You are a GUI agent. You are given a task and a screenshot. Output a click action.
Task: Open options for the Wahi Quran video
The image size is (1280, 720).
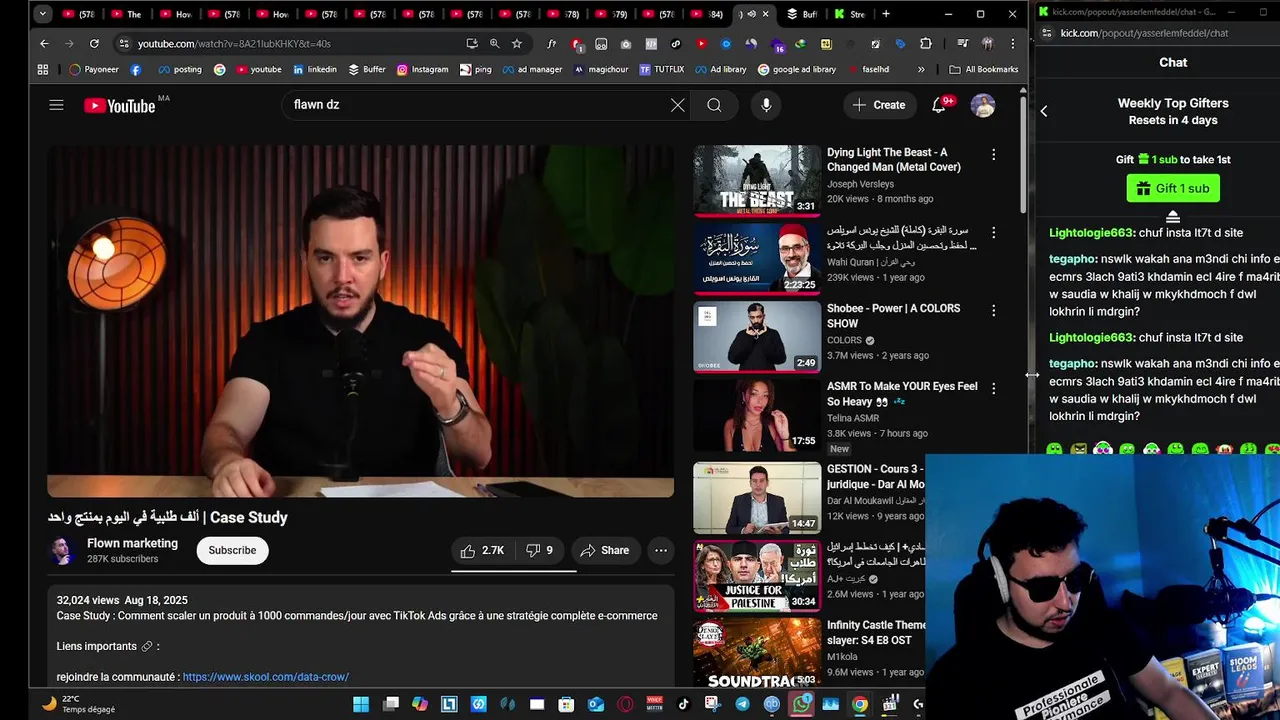point(993,233)
